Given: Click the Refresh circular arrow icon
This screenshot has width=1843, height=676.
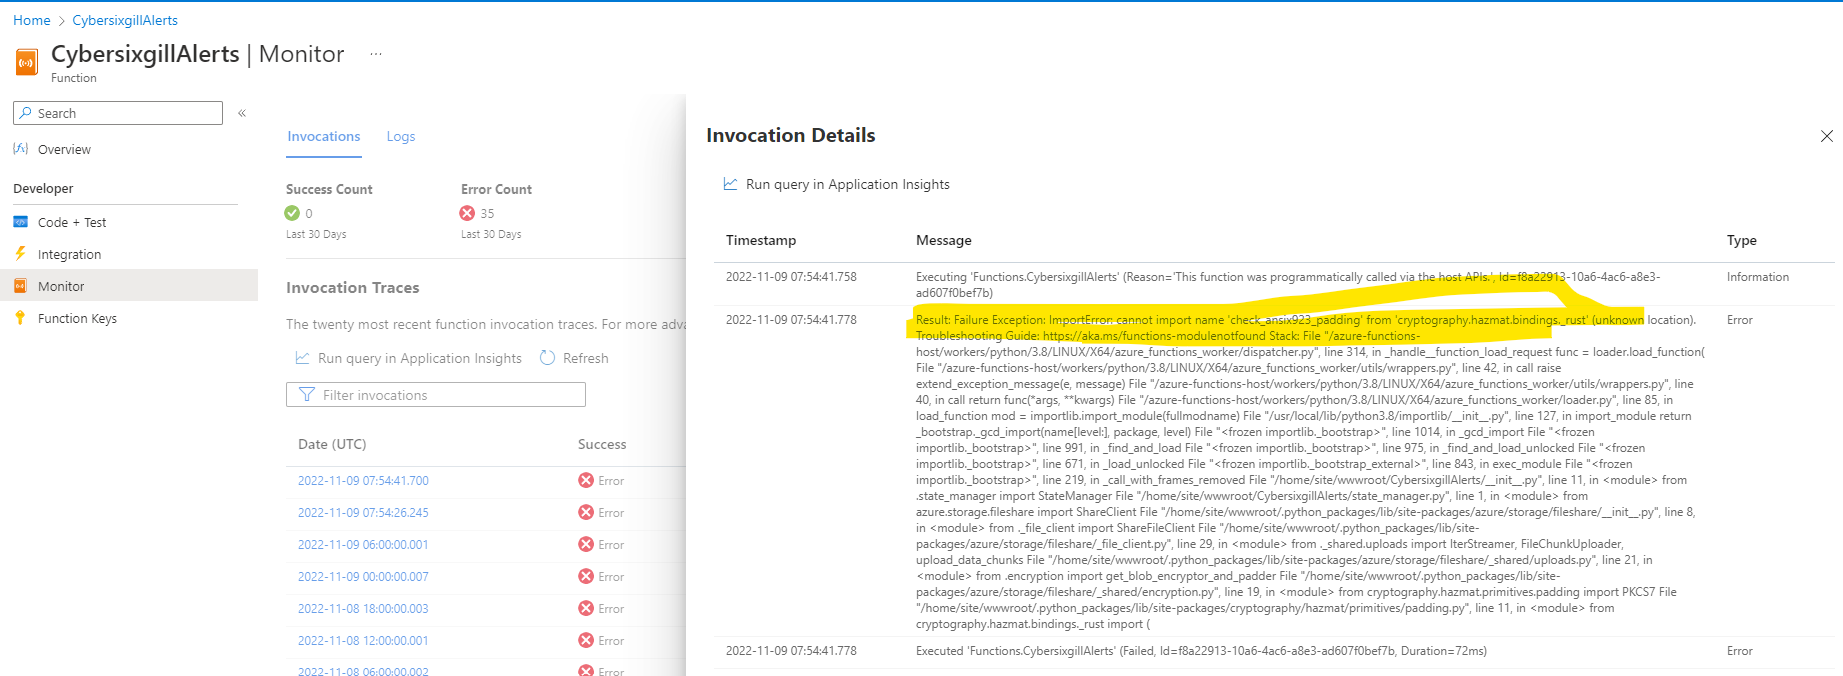Looking at the screenshot, I should [x=547, y=358].
